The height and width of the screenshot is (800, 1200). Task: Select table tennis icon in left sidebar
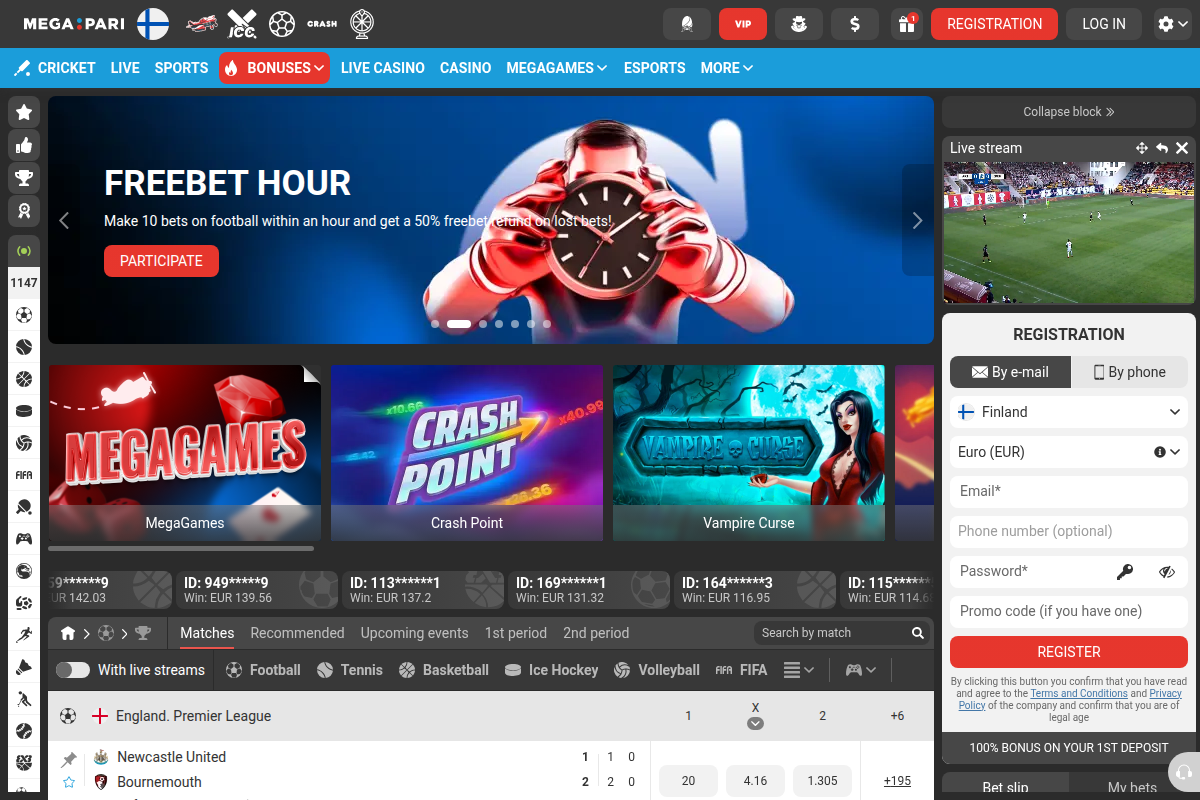point(24,507)
